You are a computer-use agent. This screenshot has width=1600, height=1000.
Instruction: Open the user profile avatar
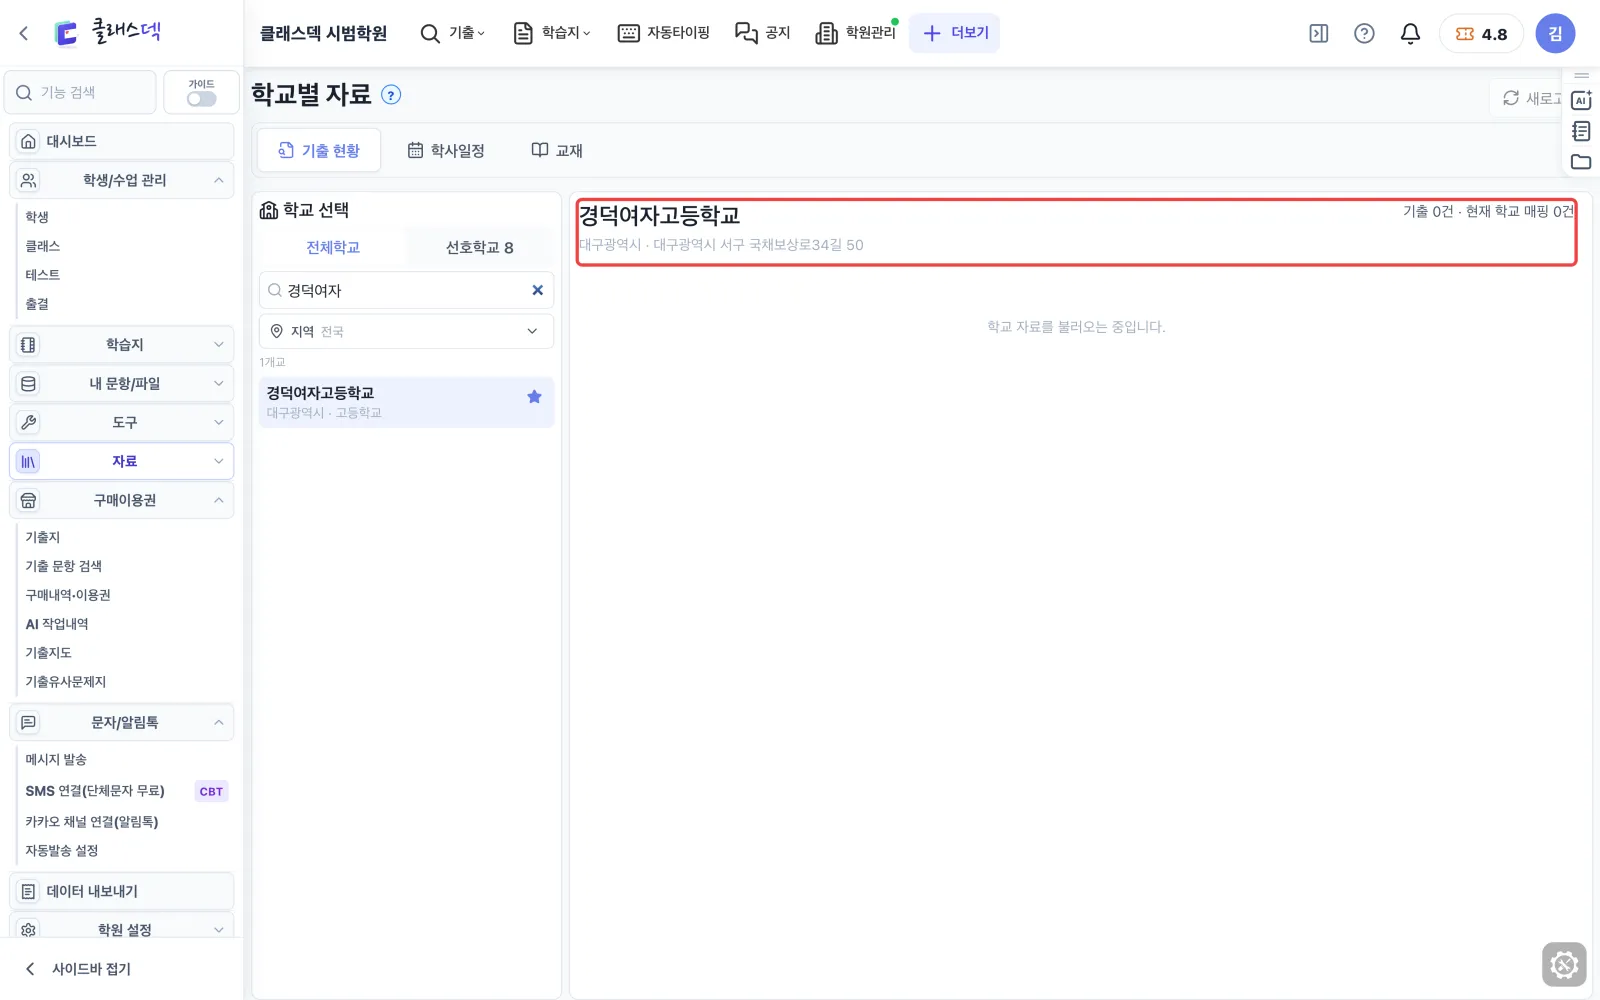click(x=1555, y=33)
